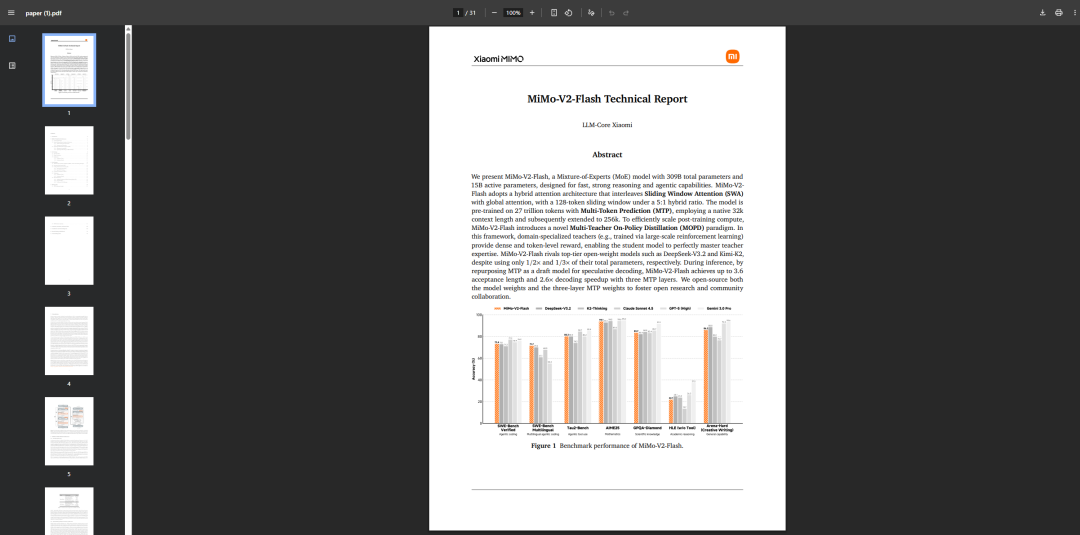Open the more actions three-dot menu
The height and width of the screenshot is (535, 1080).
tap(1073, 12)
